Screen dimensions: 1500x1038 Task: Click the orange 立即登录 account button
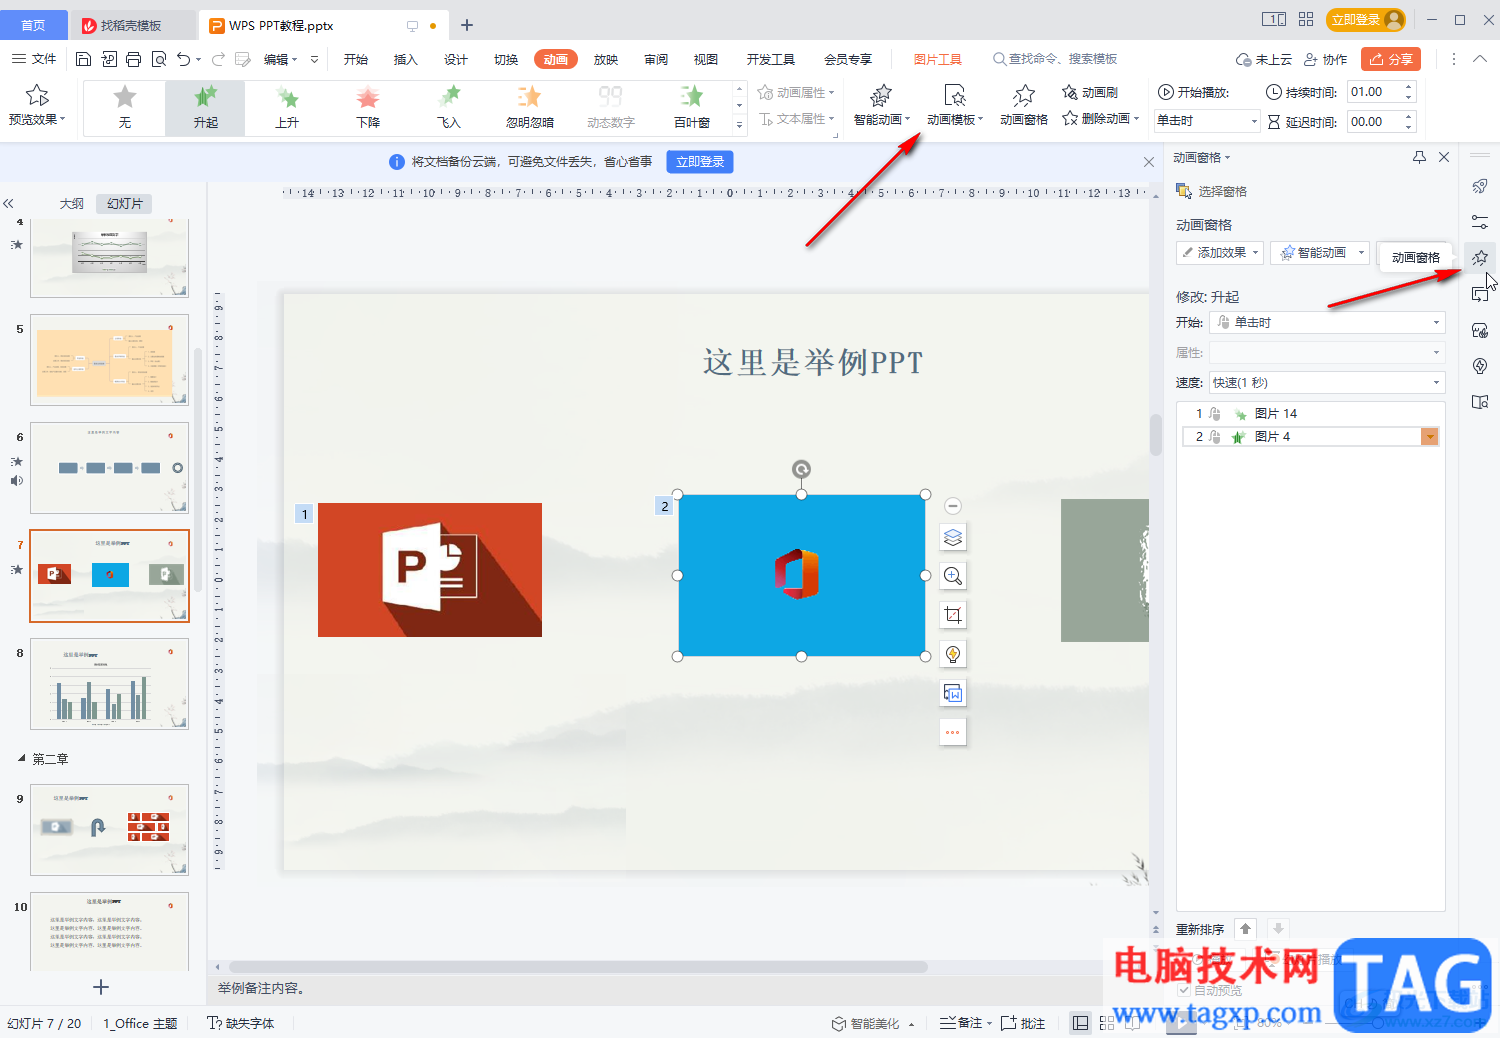click(1366, 20)
